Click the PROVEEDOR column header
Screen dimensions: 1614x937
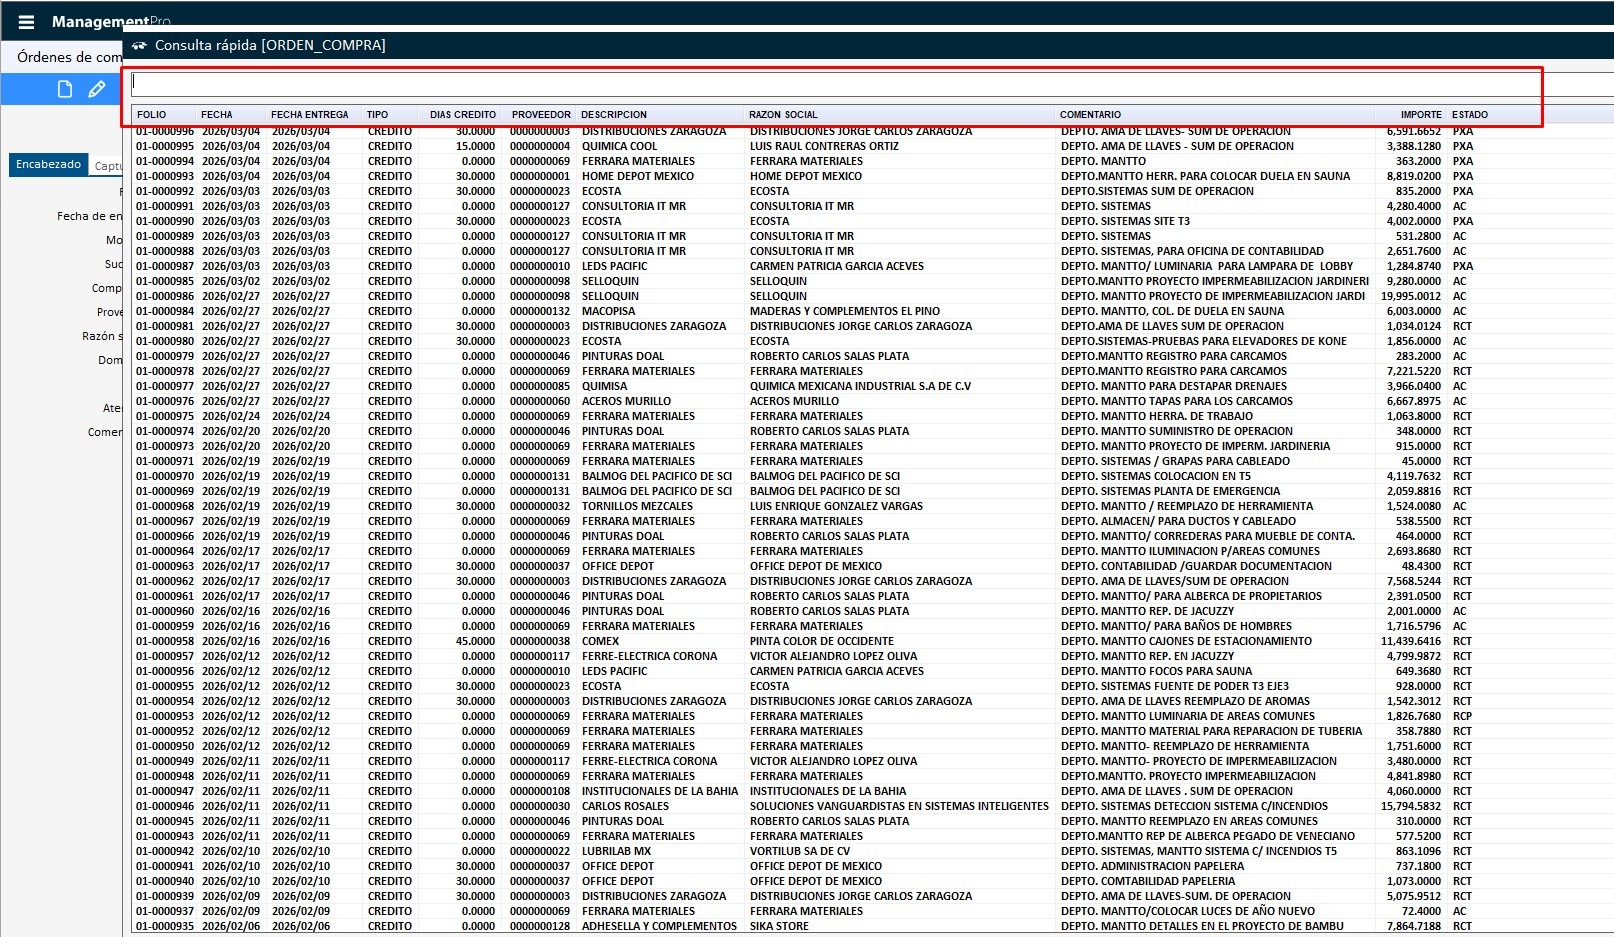point(540,115)
